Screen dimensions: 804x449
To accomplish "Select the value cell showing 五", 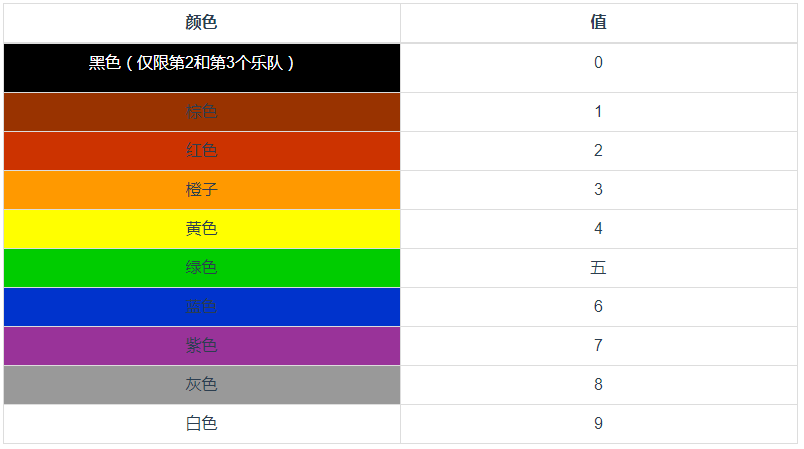I will tap(598, 267).
